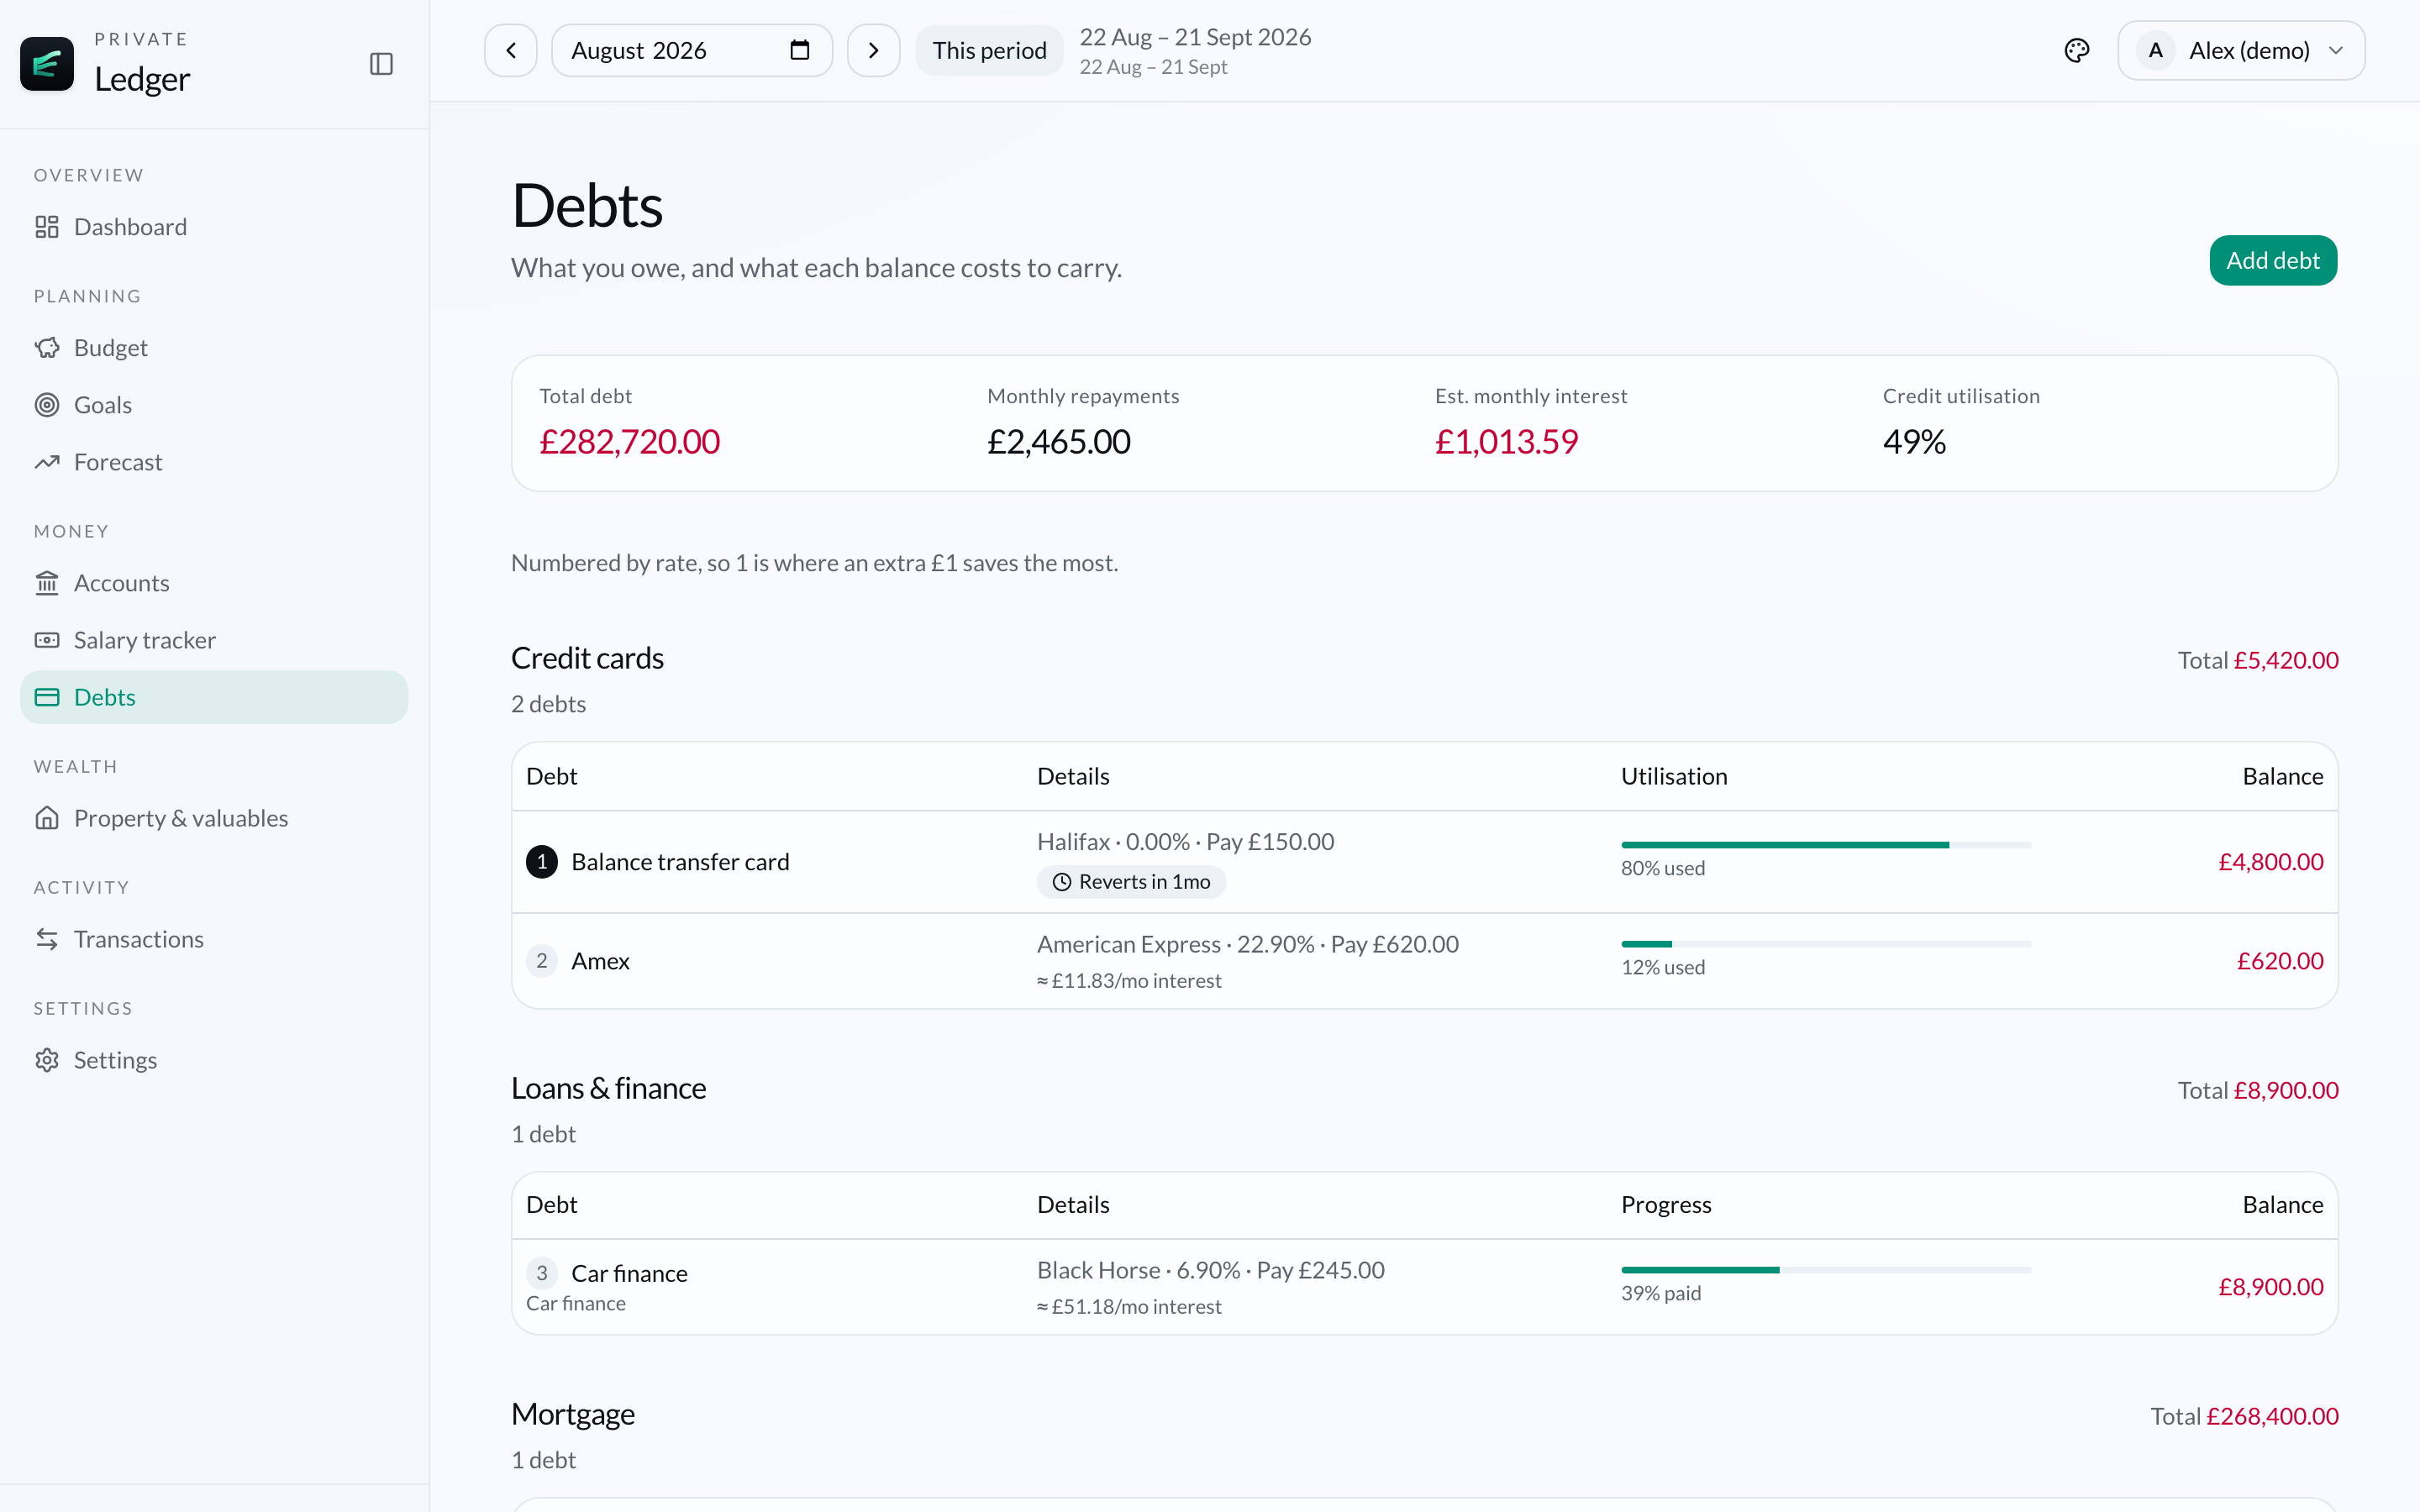The width and height of the screenshot is (2420, 1512).
Task: Click the Balance transfer card utilisation bar
Action: pos(1825,845)
